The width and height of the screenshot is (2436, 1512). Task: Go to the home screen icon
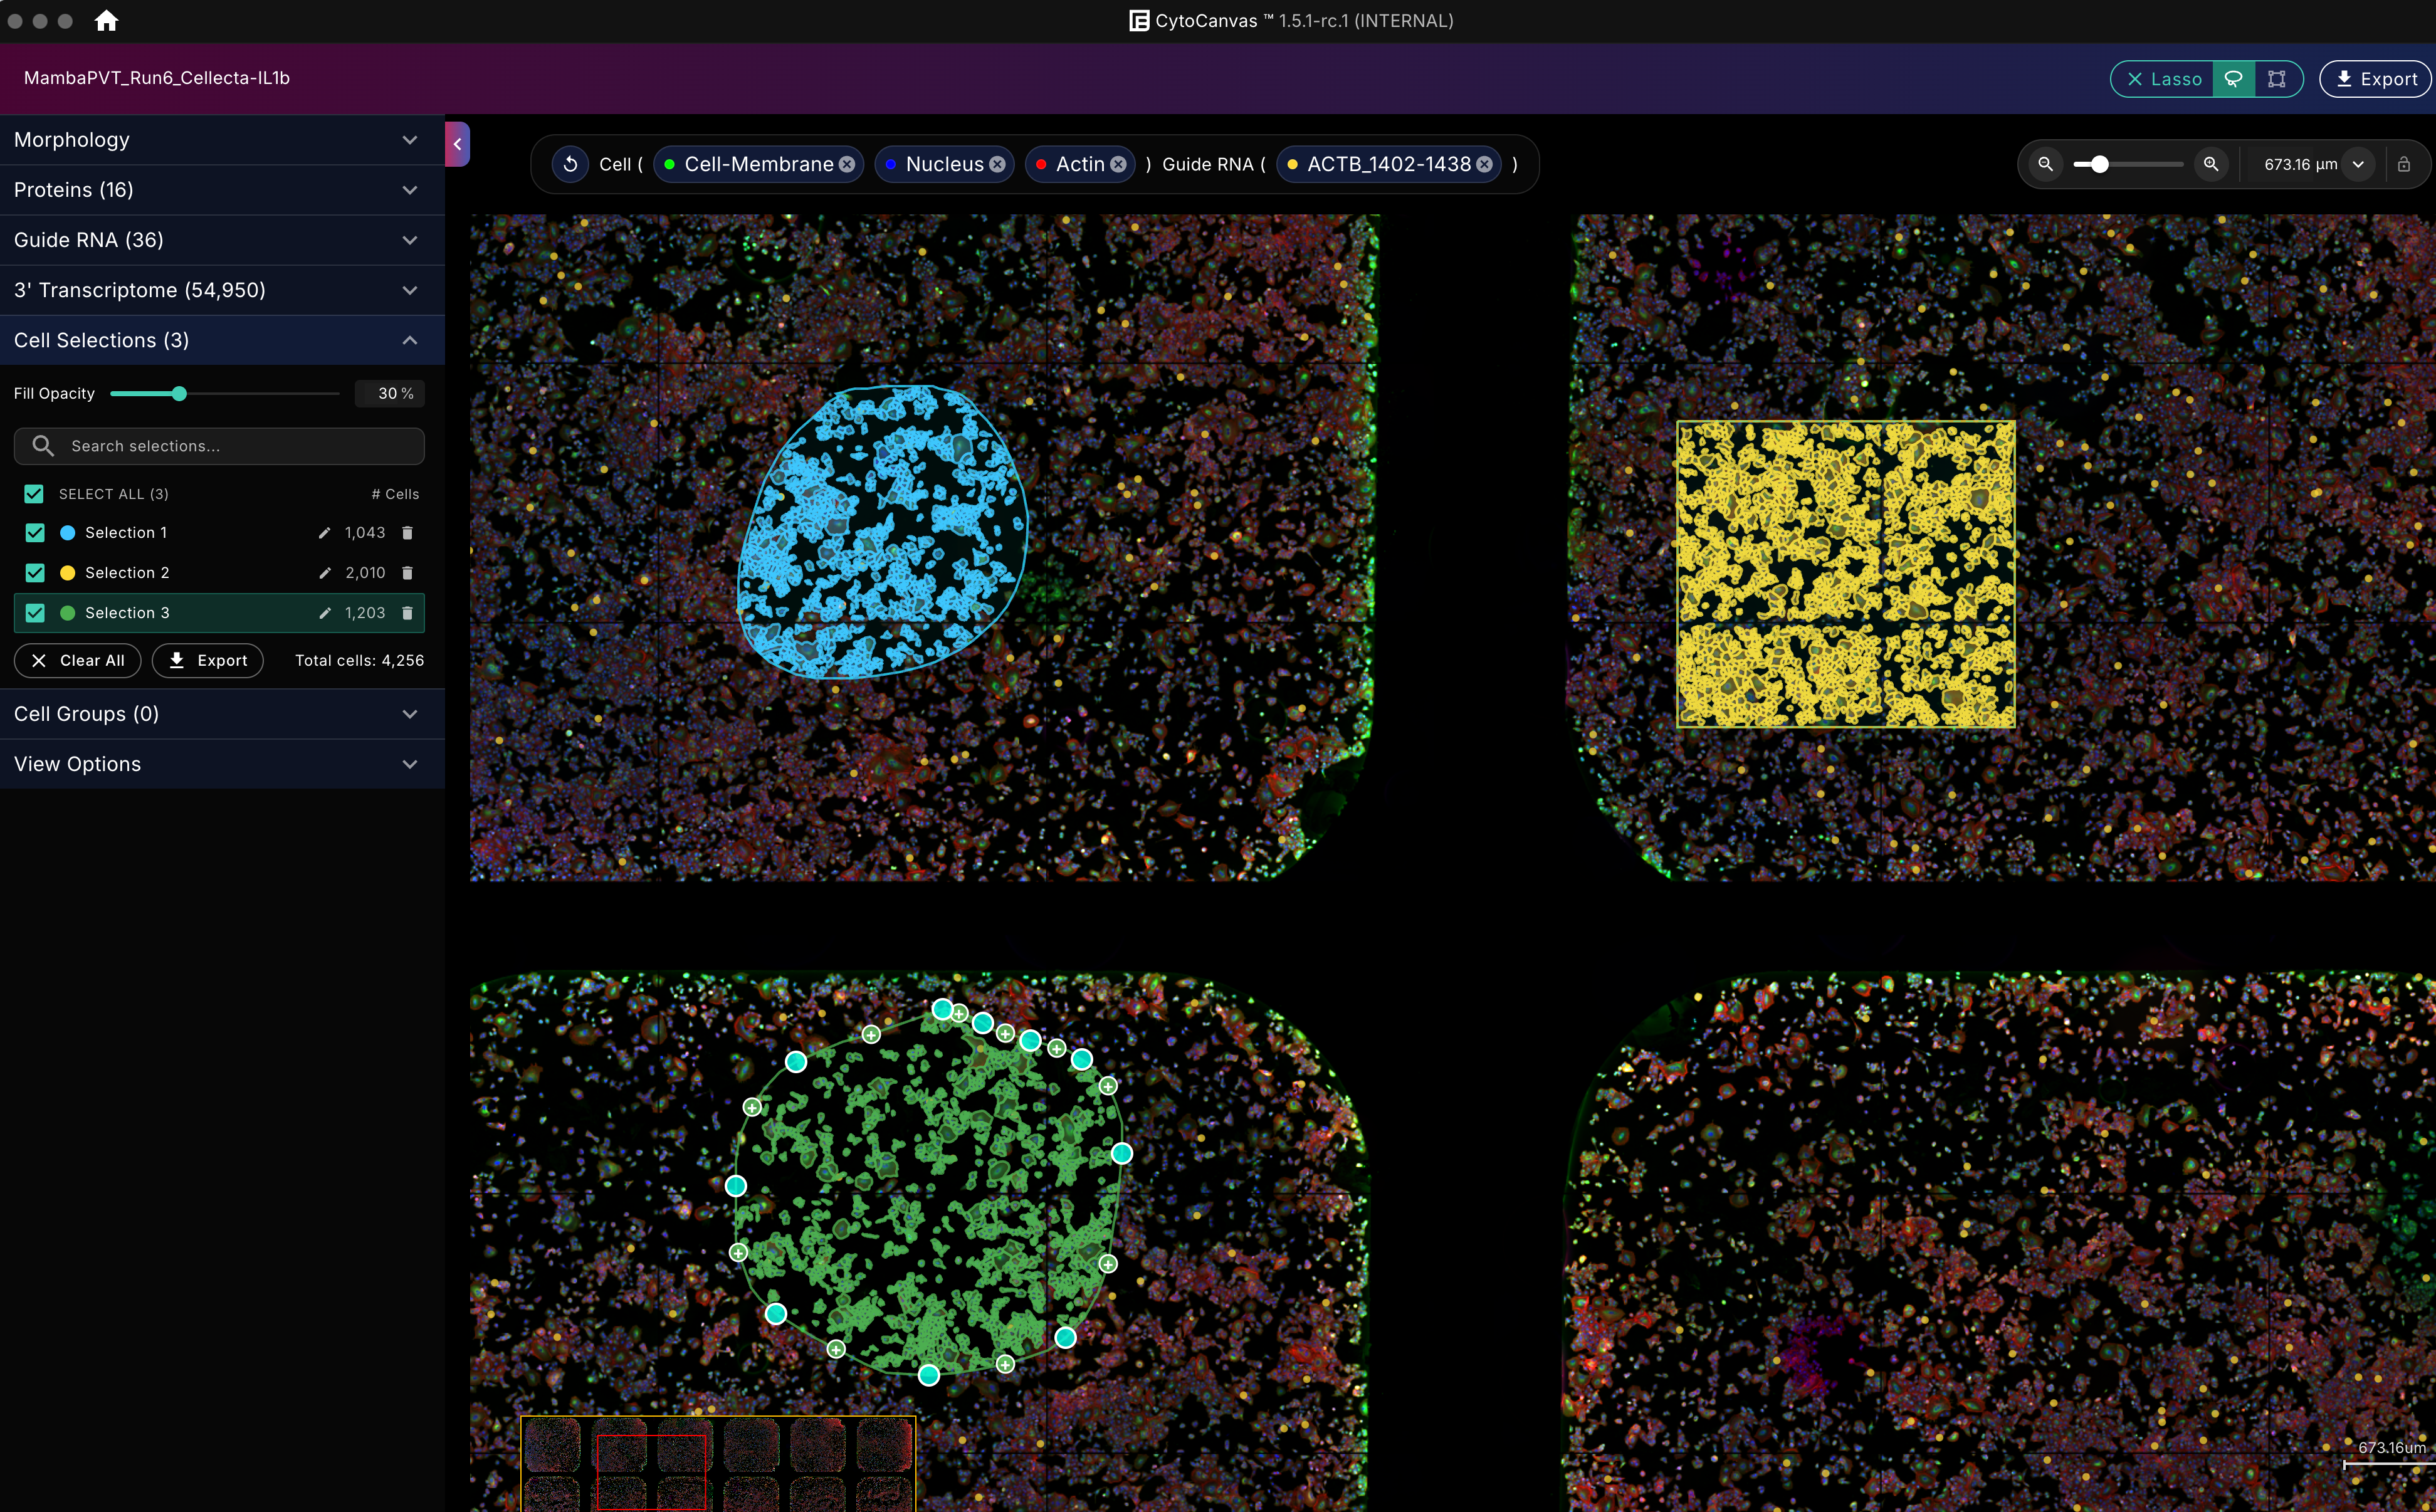click(106, 20)
